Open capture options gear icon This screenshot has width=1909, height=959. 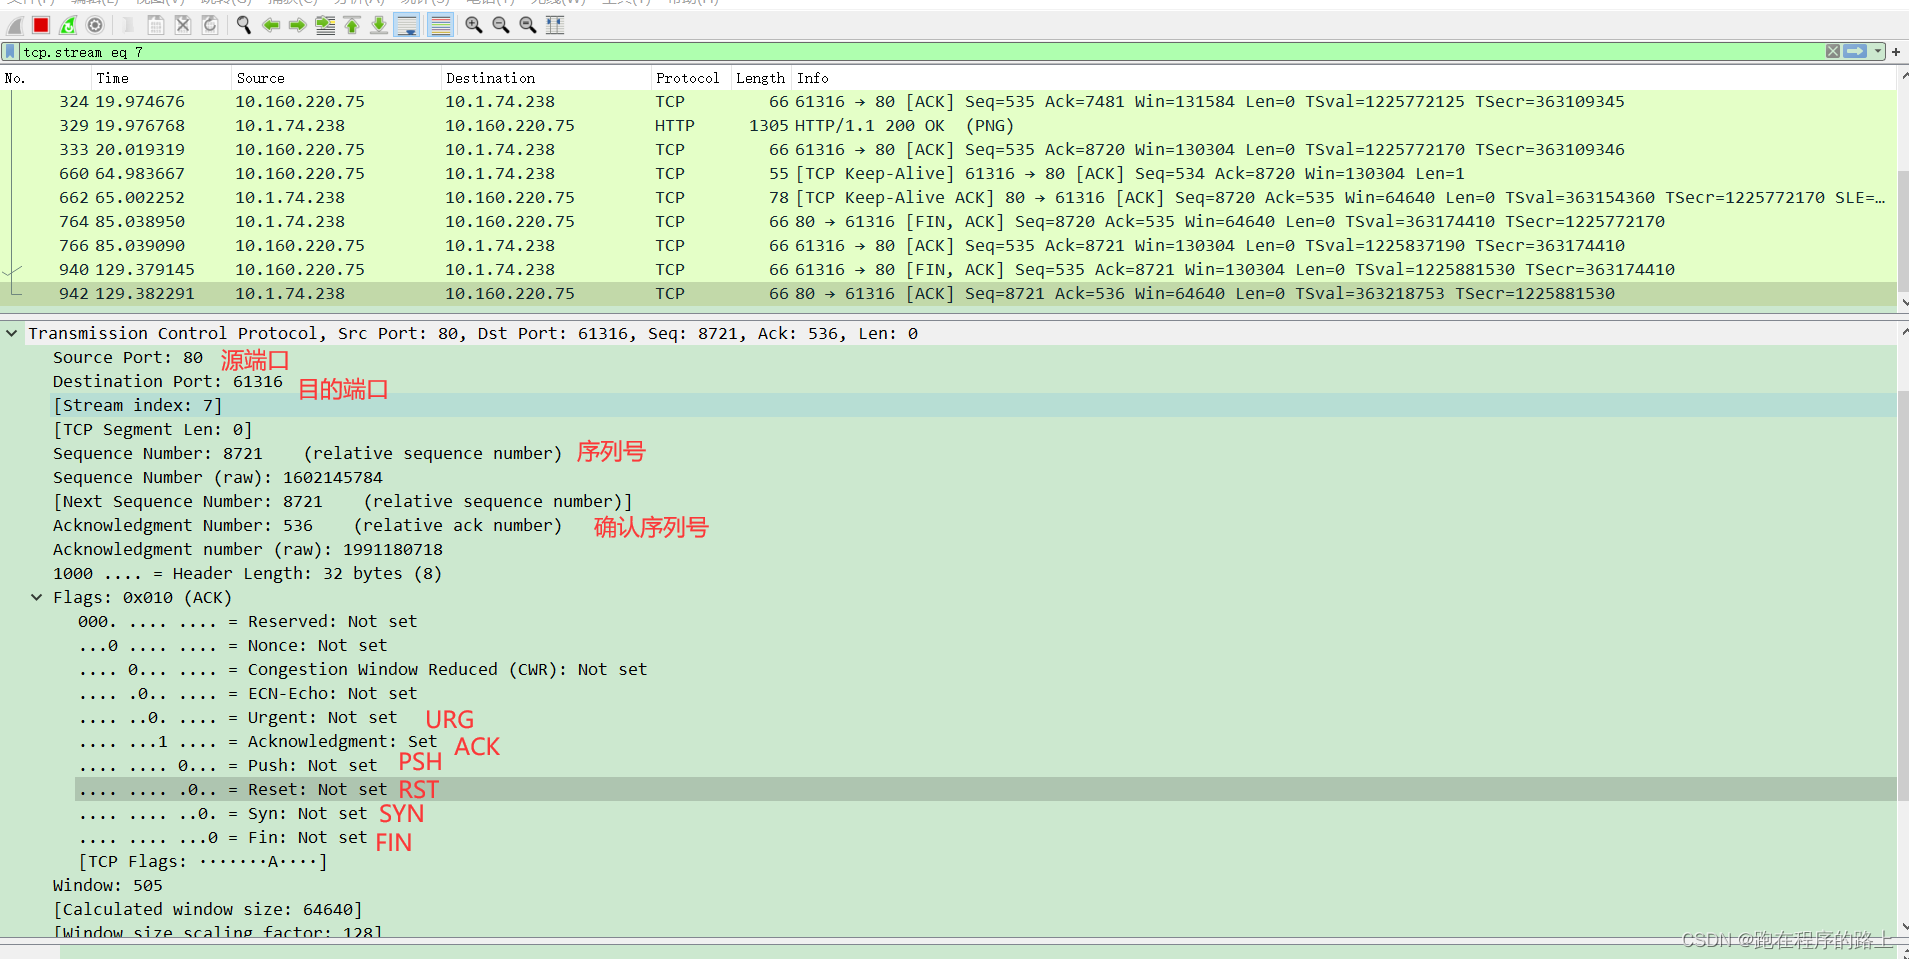click(95, 25)
